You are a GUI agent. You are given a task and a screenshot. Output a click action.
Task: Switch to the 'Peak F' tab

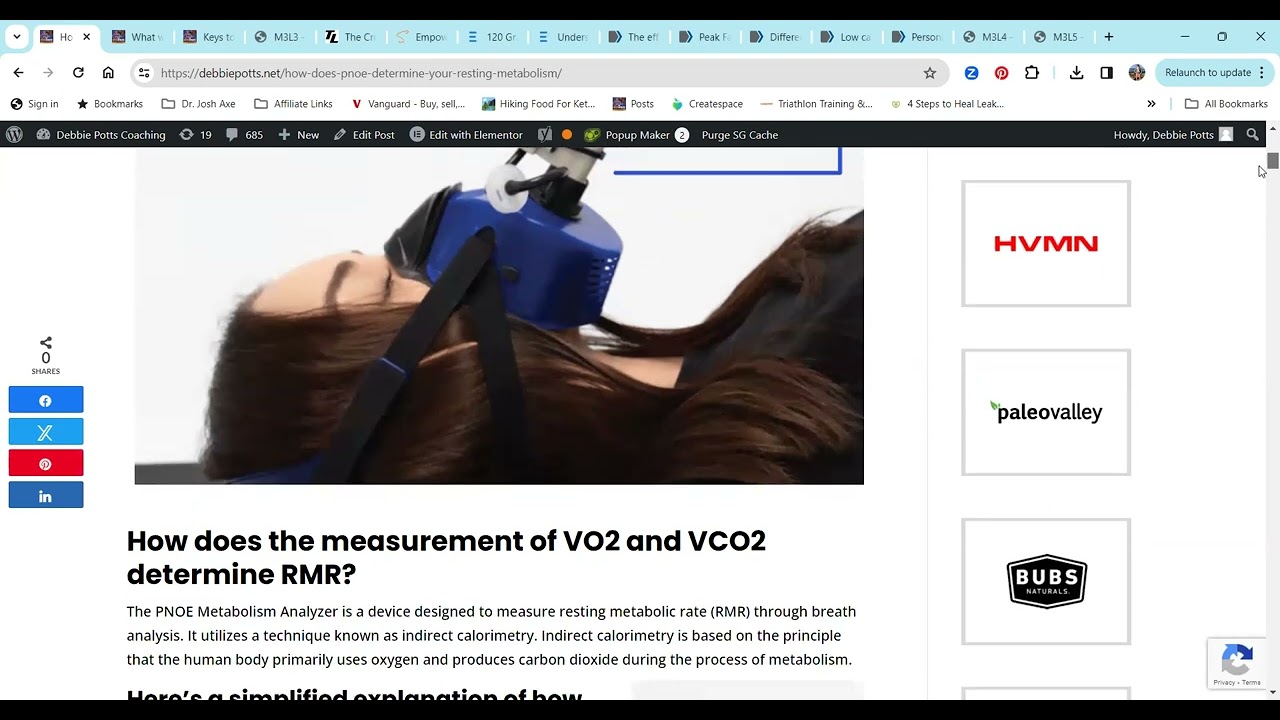(x=705, y=37)
